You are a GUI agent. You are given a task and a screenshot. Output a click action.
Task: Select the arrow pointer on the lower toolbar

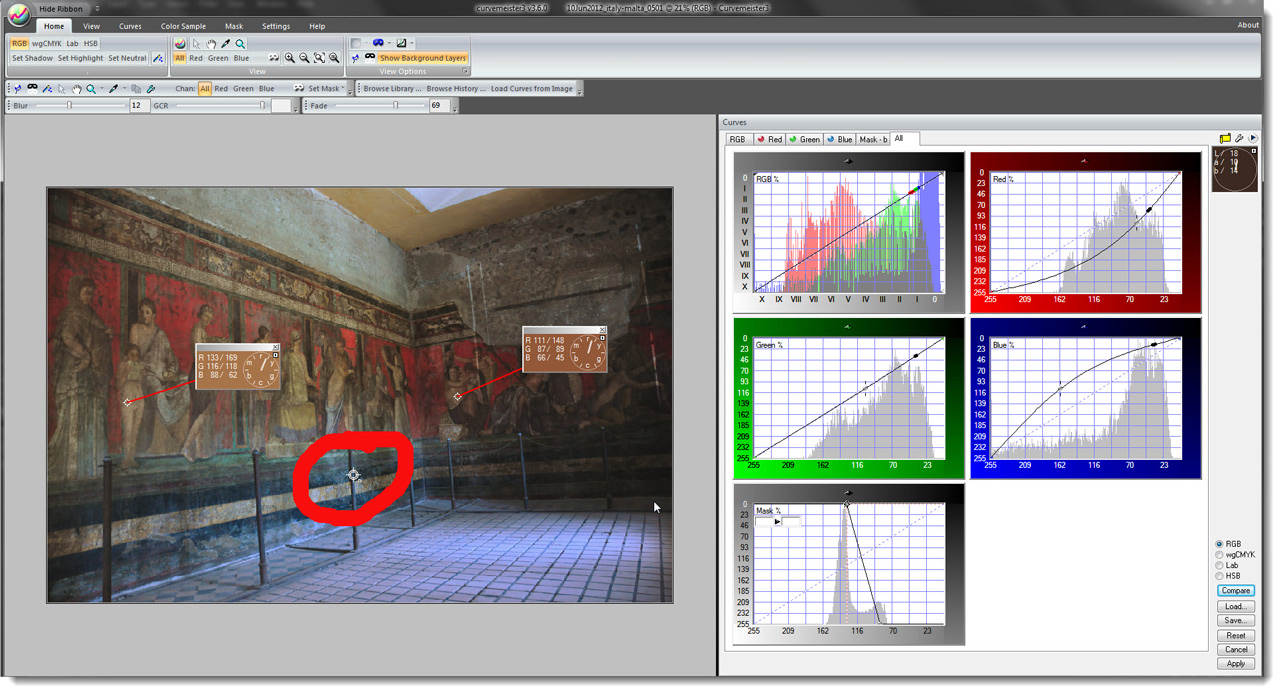[x=62, y=88]
